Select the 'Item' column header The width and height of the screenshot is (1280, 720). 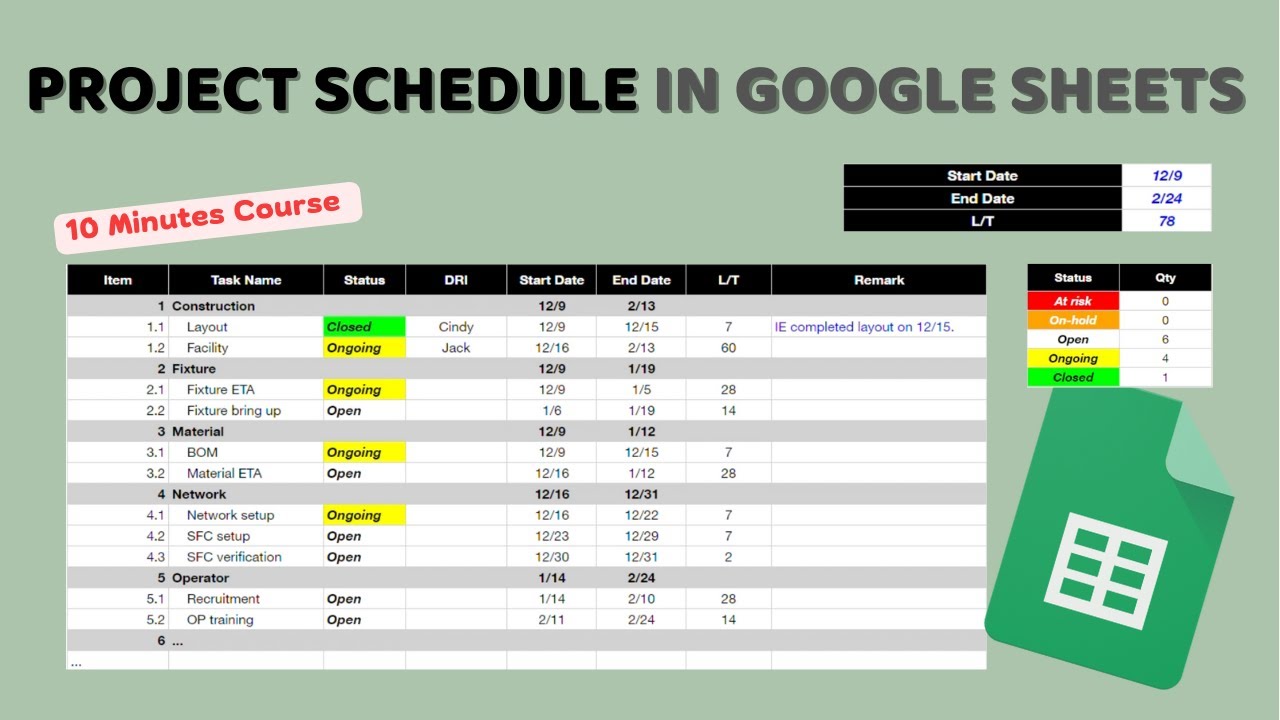click(118, 280)
